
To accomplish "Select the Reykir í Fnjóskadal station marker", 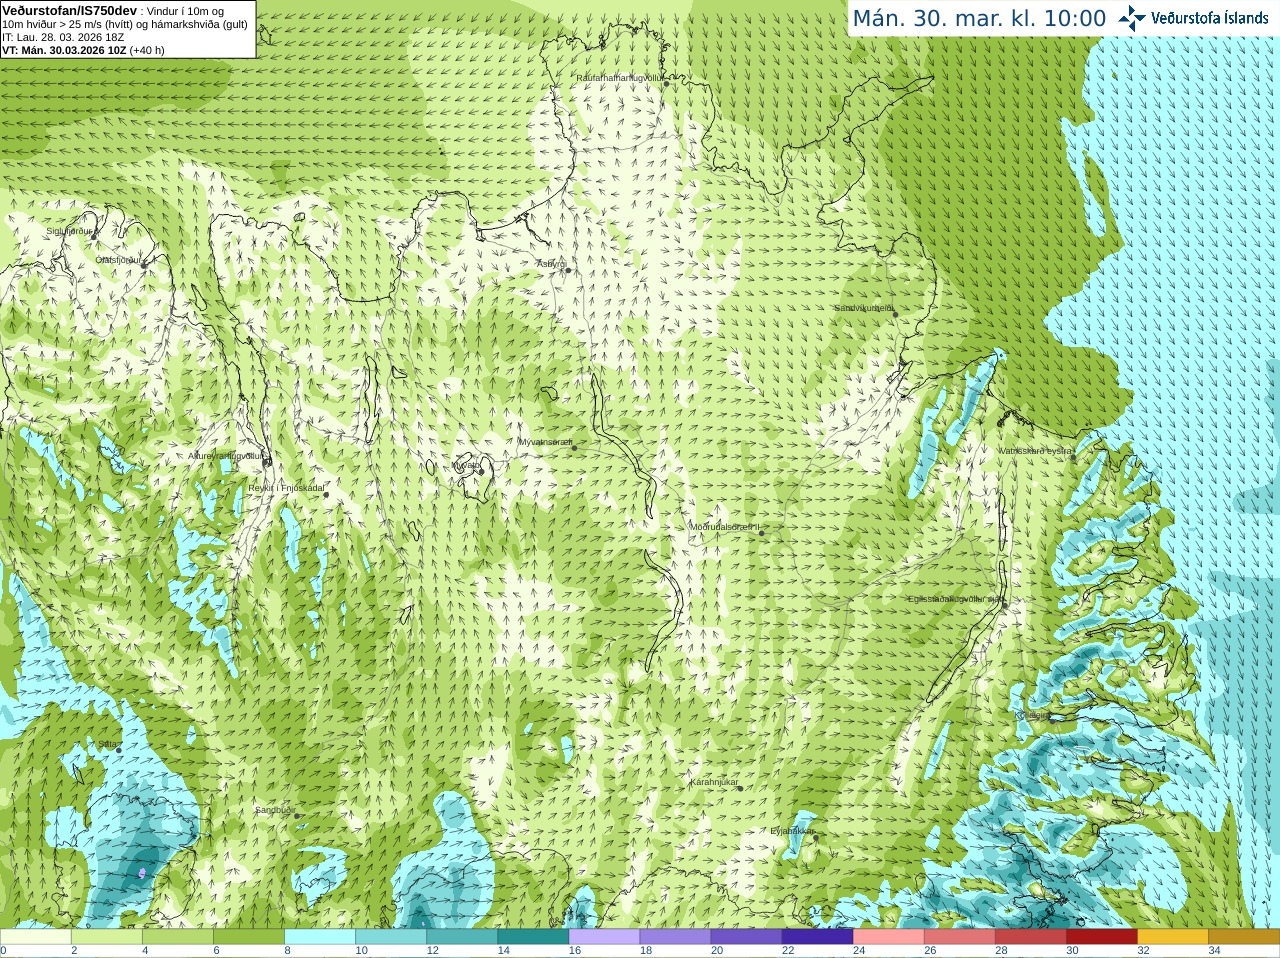I will pyautogui.click(x=325, y=495).
